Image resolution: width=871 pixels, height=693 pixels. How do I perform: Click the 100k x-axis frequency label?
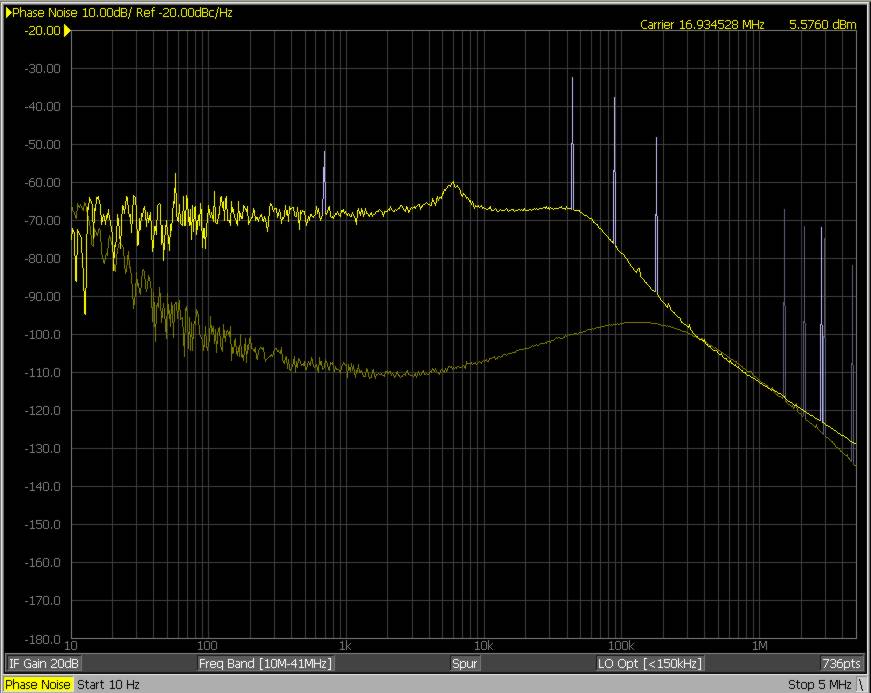tap(621, 646)
